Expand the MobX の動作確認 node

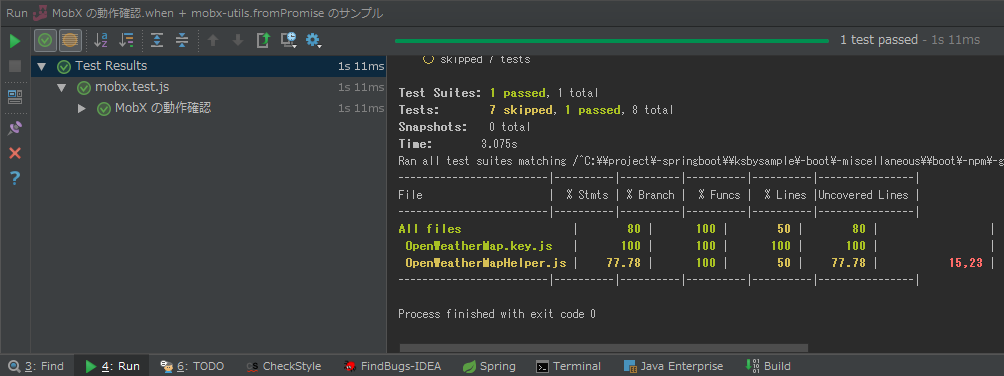(x=81, y=109)
